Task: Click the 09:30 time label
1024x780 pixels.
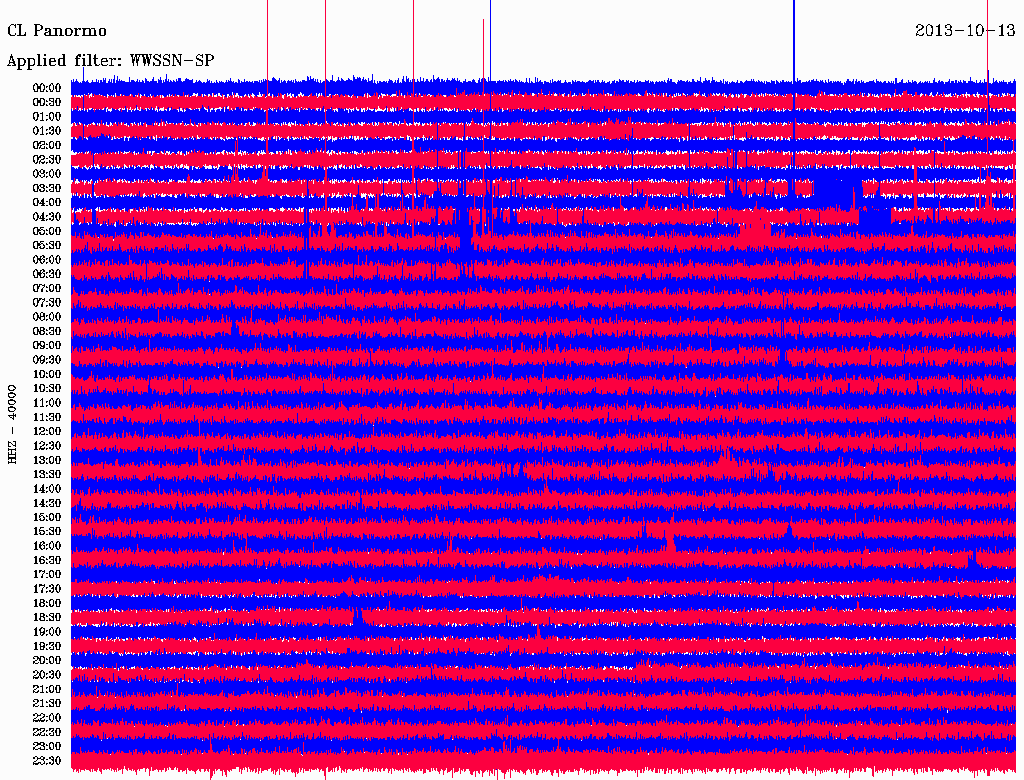Action: 46,360
